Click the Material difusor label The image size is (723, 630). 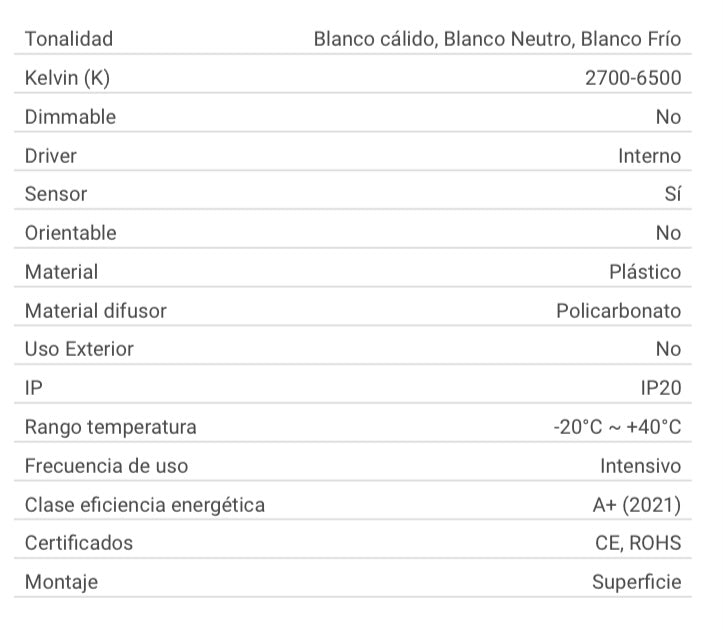coord(96,311)
